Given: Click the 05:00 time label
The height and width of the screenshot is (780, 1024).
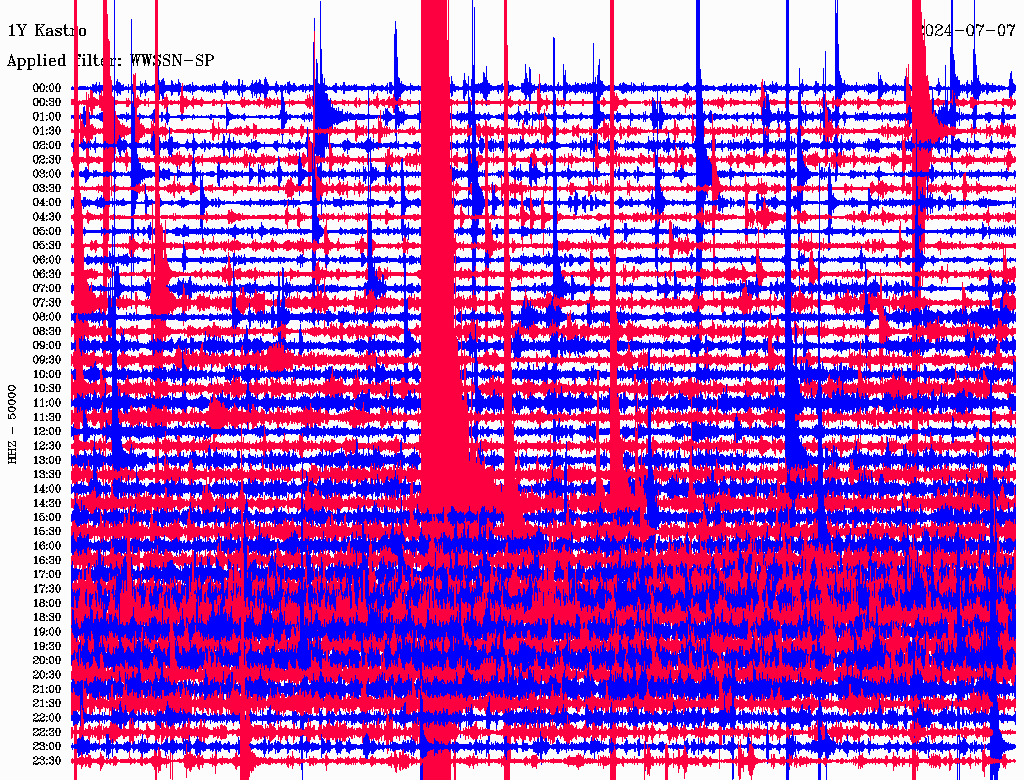Looking at the screenshot, I should [x=47, y=231].
